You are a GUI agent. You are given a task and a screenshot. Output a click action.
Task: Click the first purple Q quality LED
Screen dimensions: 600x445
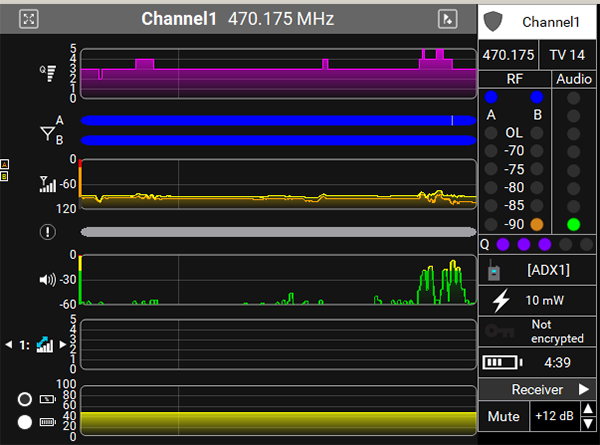pos(503,244)
